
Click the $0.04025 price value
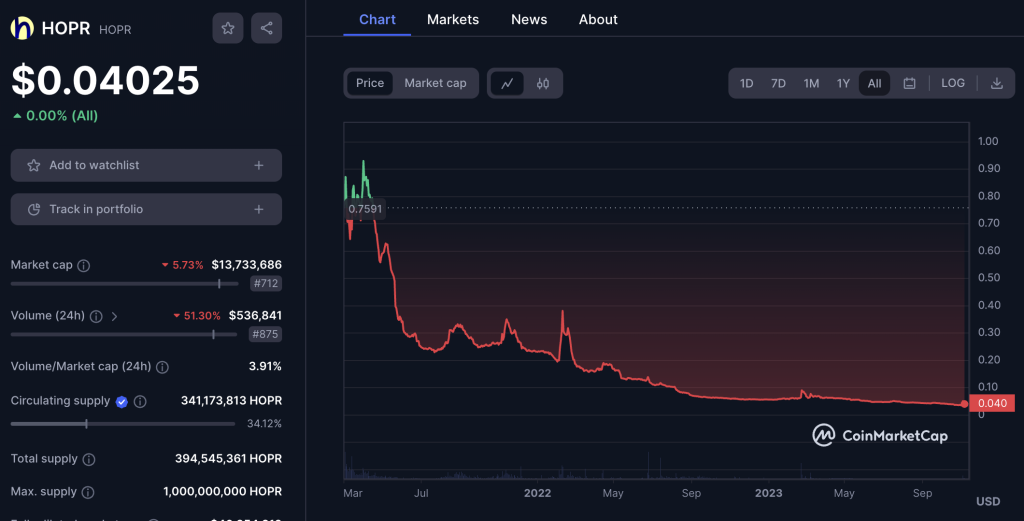105,80
